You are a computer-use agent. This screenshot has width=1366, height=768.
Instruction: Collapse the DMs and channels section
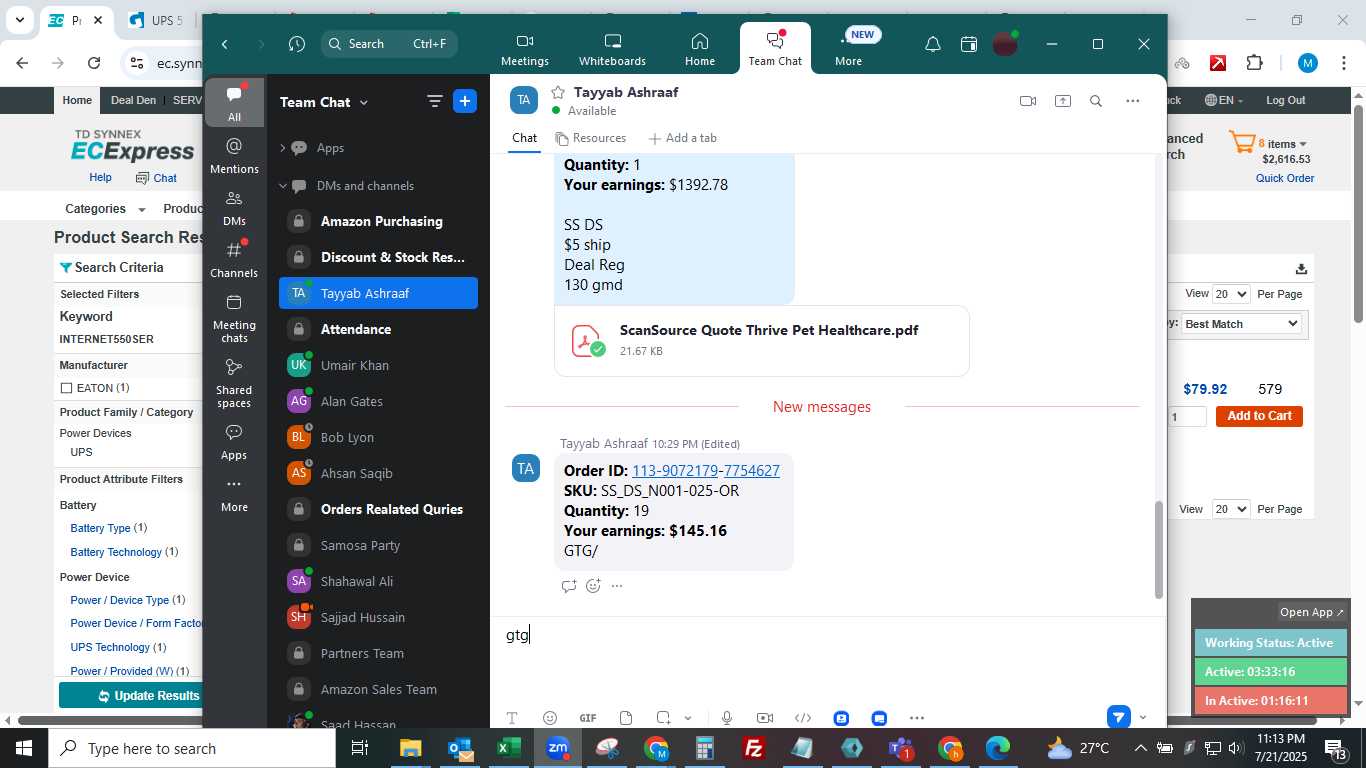pyautogui.click(x=283, y=186)
